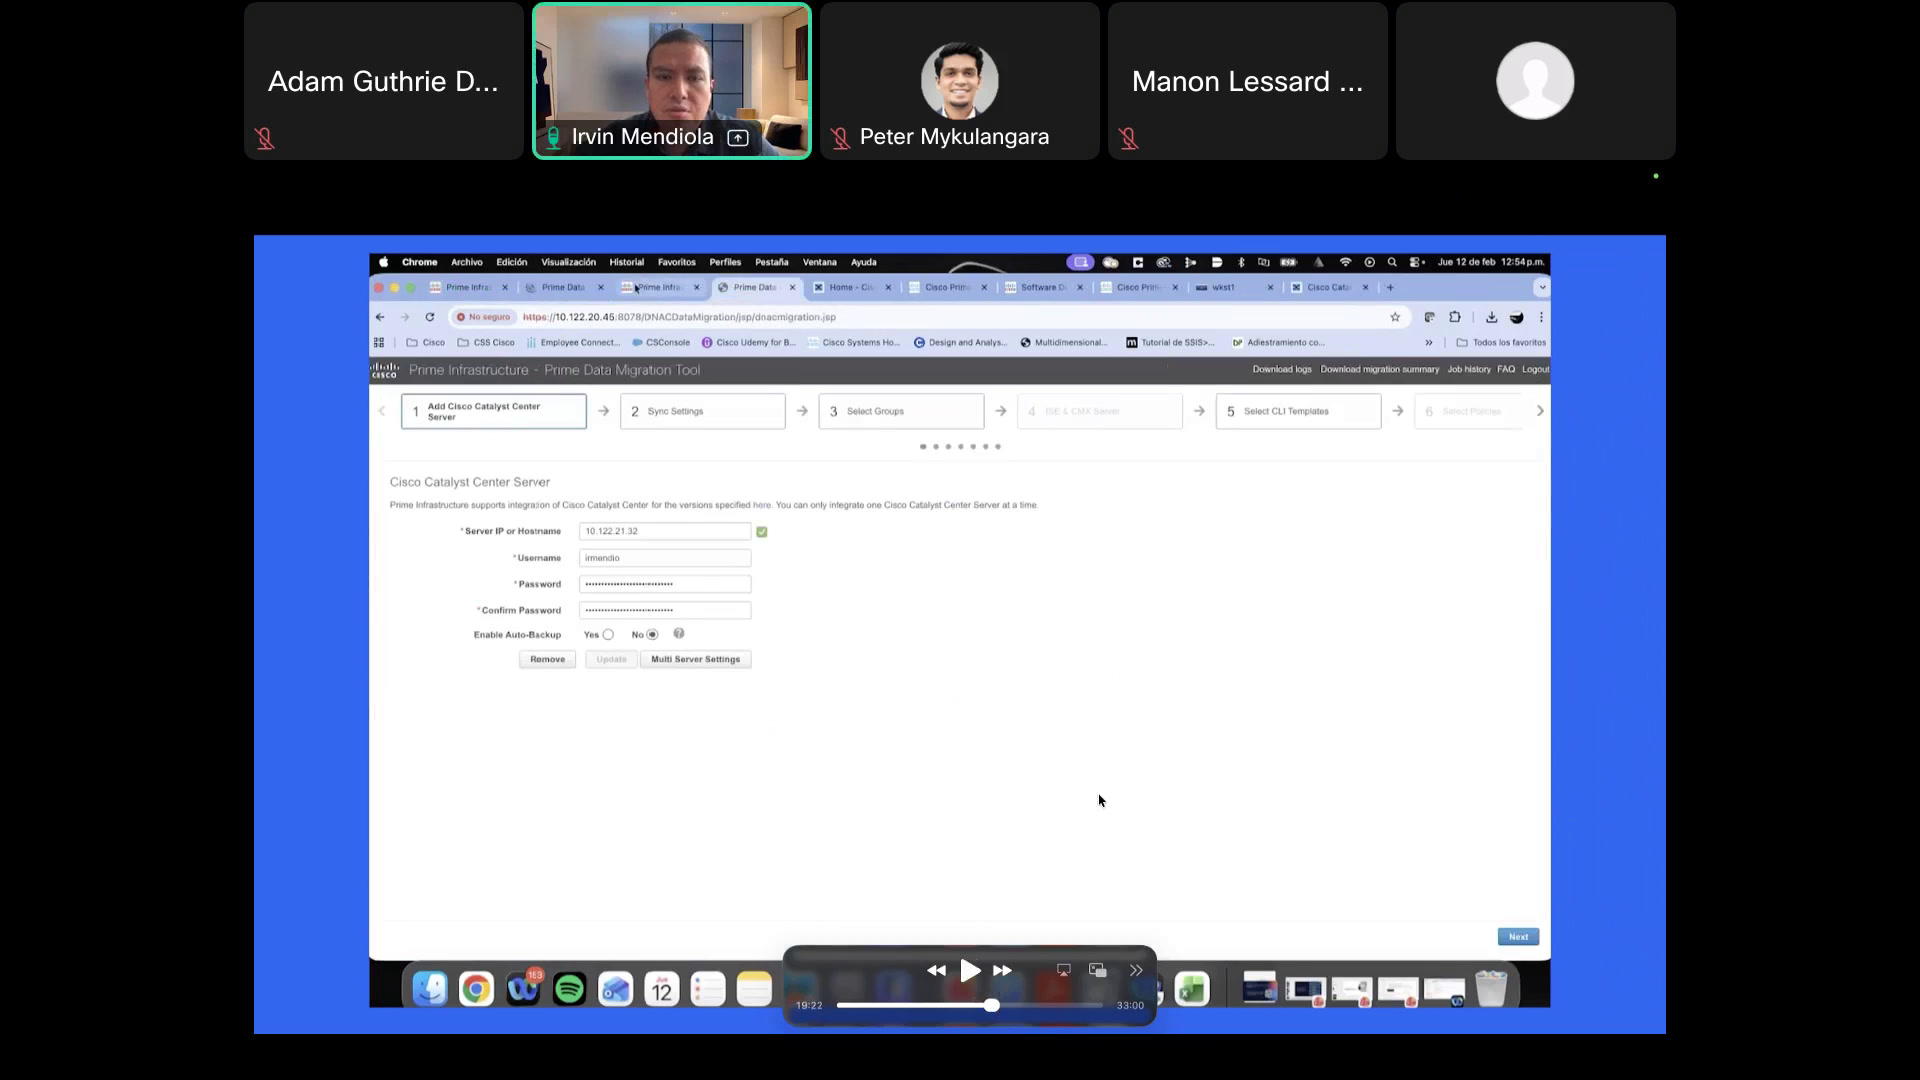Focus the Server IP or Hostname field

pyautogui.click(x=665, y=531)
